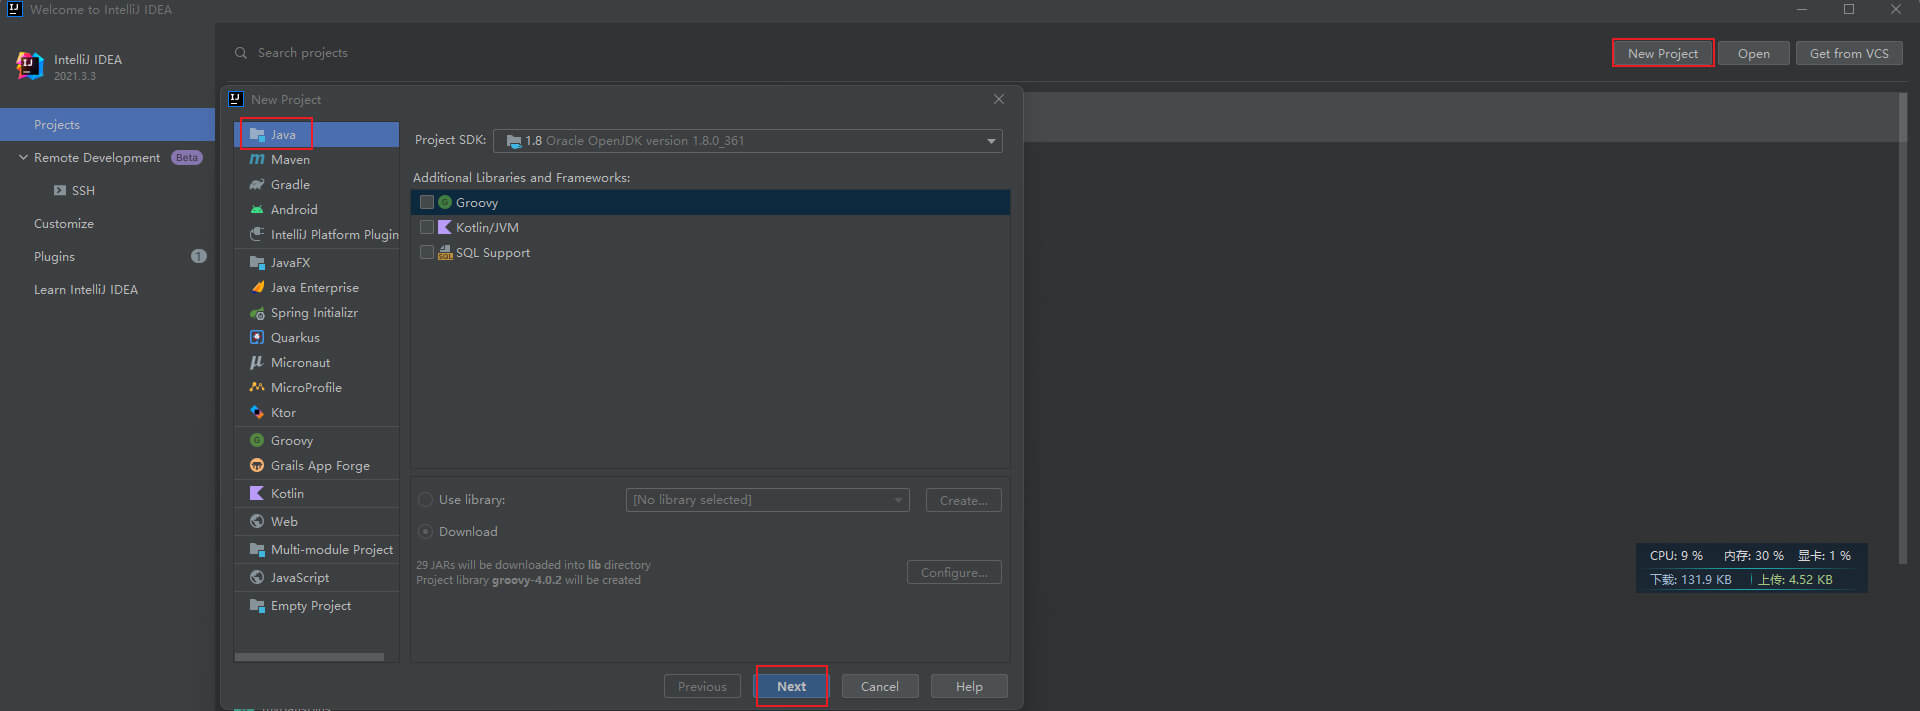
Task: Click the Empty Project folder icon
Action: [257, 606]
